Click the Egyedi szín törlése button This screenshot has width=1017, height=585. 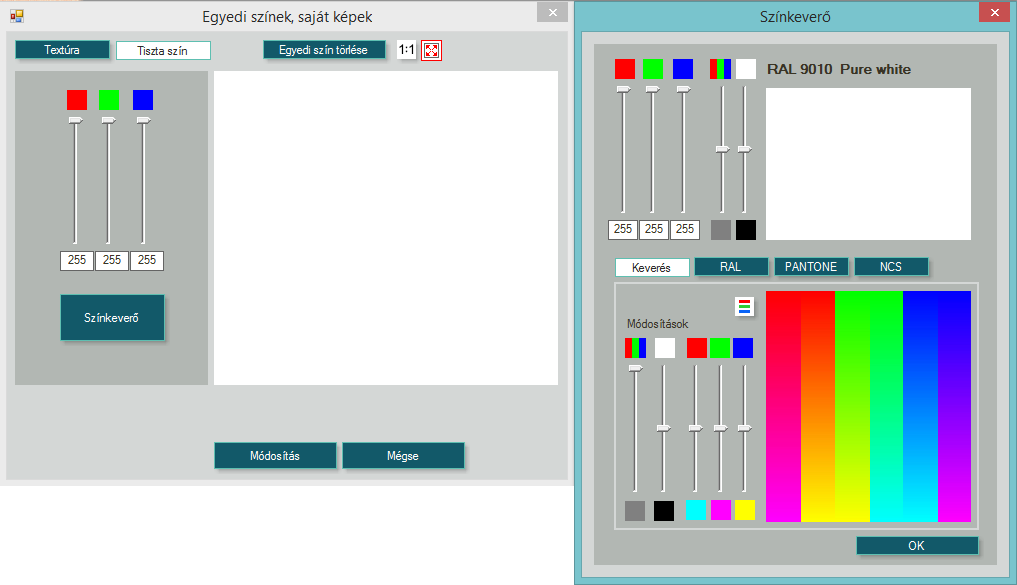[x=324, y=50]
